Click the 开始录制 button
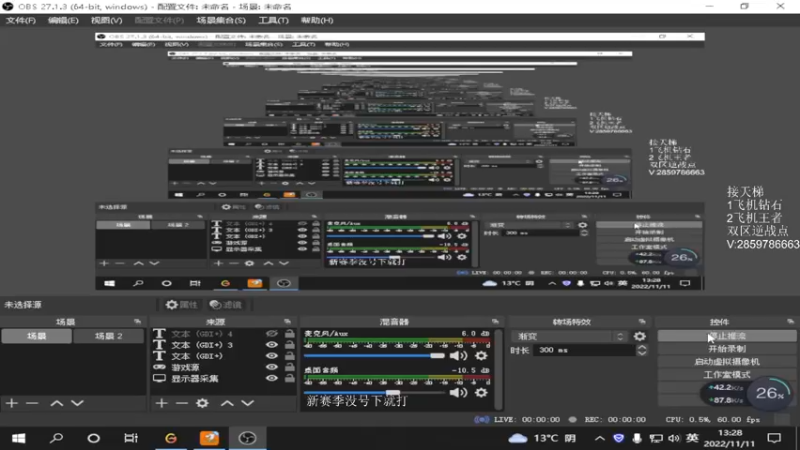The height and width of the screenshot is (450, 800). click(x=727, y=349)
